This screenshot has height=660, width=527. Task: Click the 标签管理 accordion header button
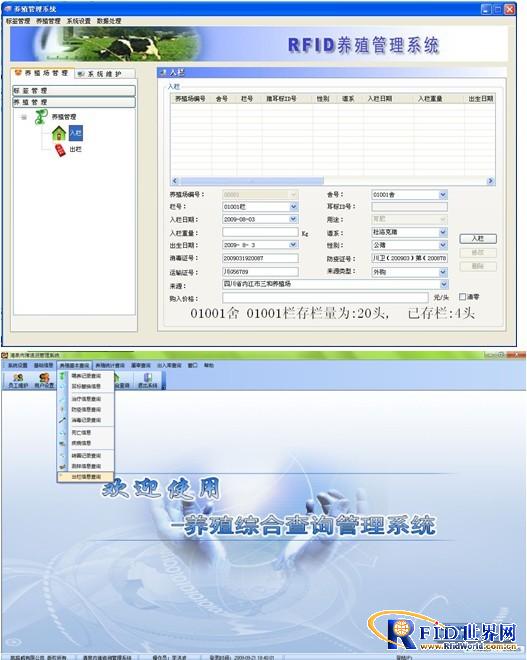pos(74,90)
